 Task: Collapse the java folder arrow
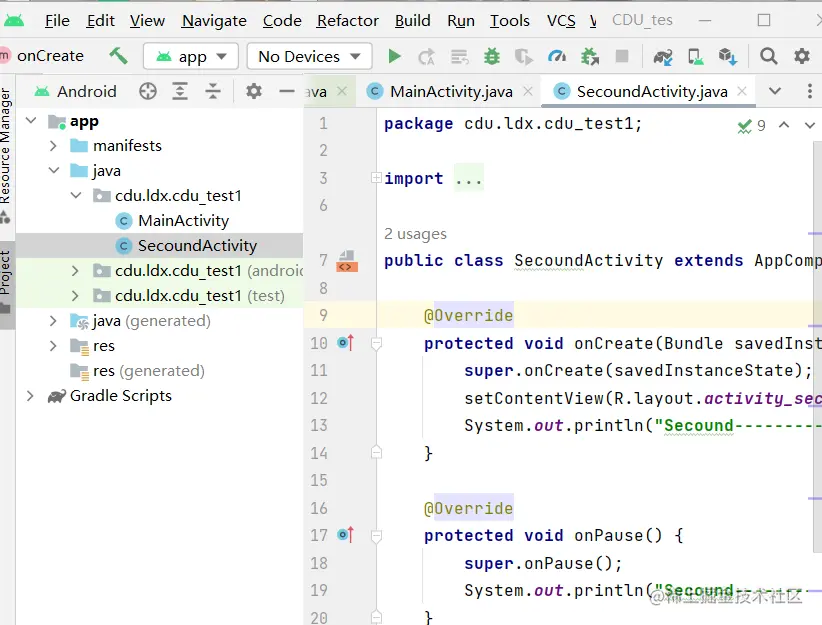pos(54,170)
